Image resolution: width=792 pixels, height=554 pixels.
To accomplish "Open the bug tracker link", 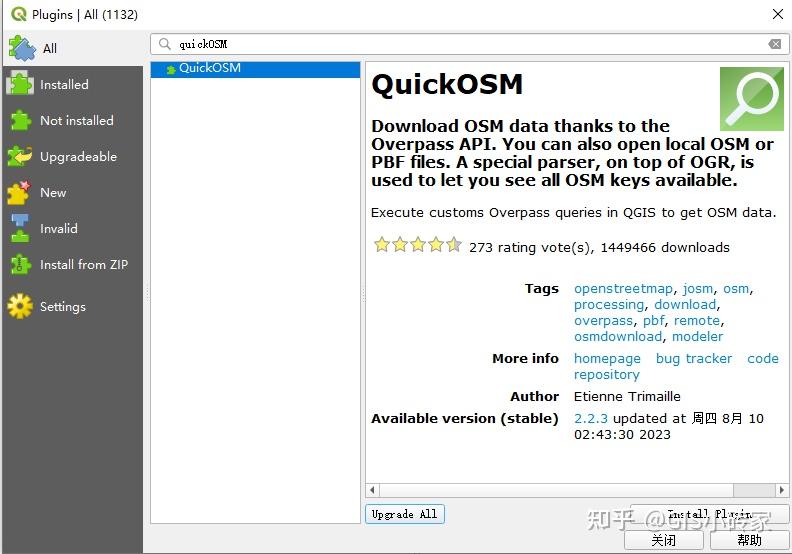I will point(694,359).
